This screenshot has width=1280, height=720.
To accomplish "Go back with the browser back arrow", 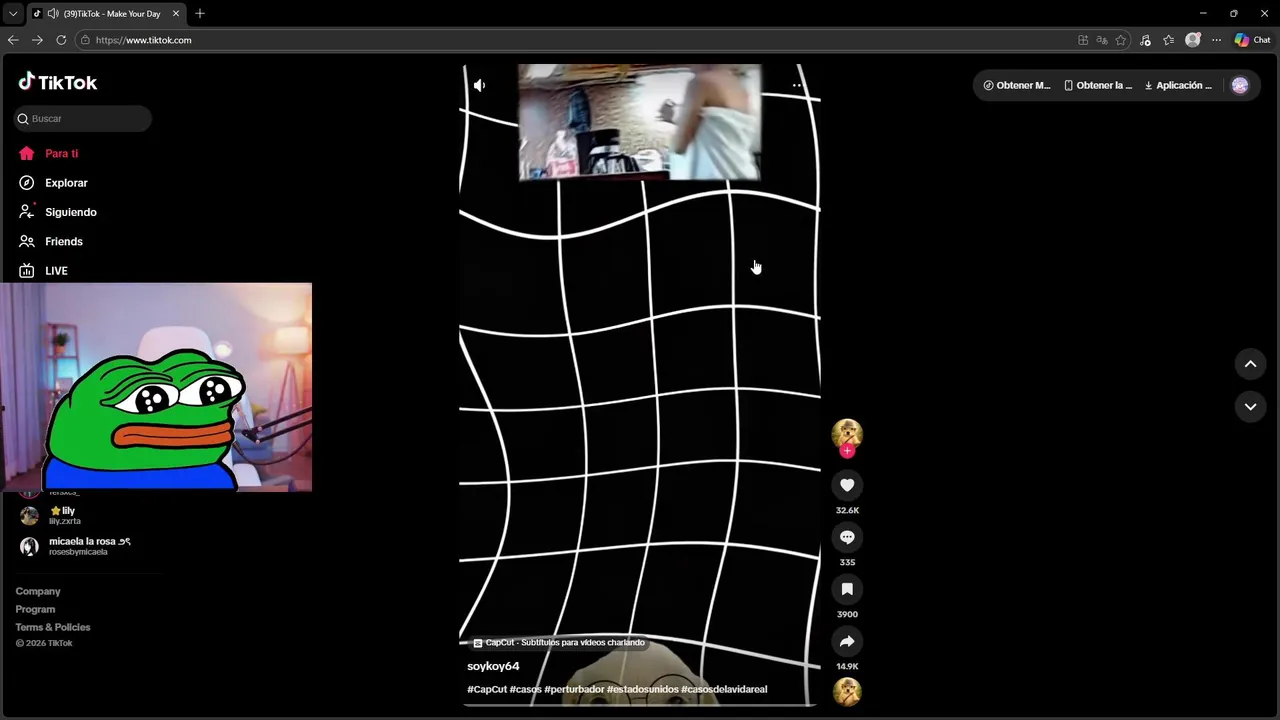I will [13, 40].
